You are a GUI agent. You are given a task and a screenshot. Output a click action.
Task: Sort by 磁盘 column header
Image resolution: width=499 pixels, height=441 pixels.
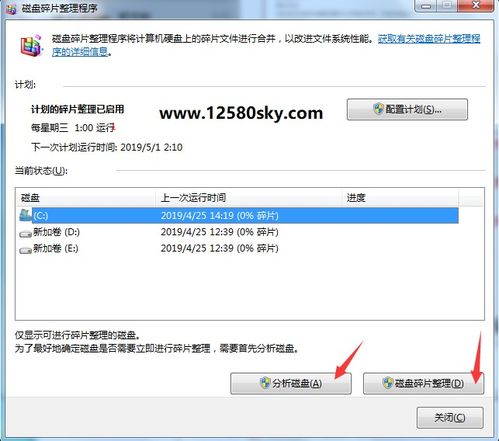click(x=86, y=198)
